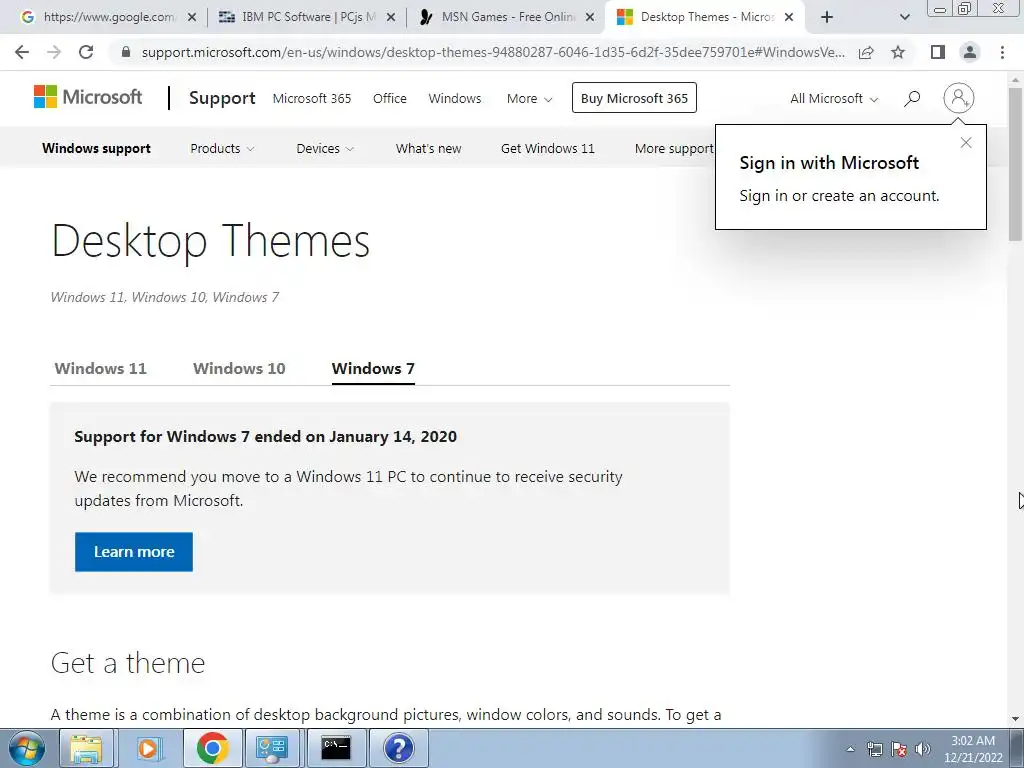Open the Control Panel taskbar icon

pos(272,748)
